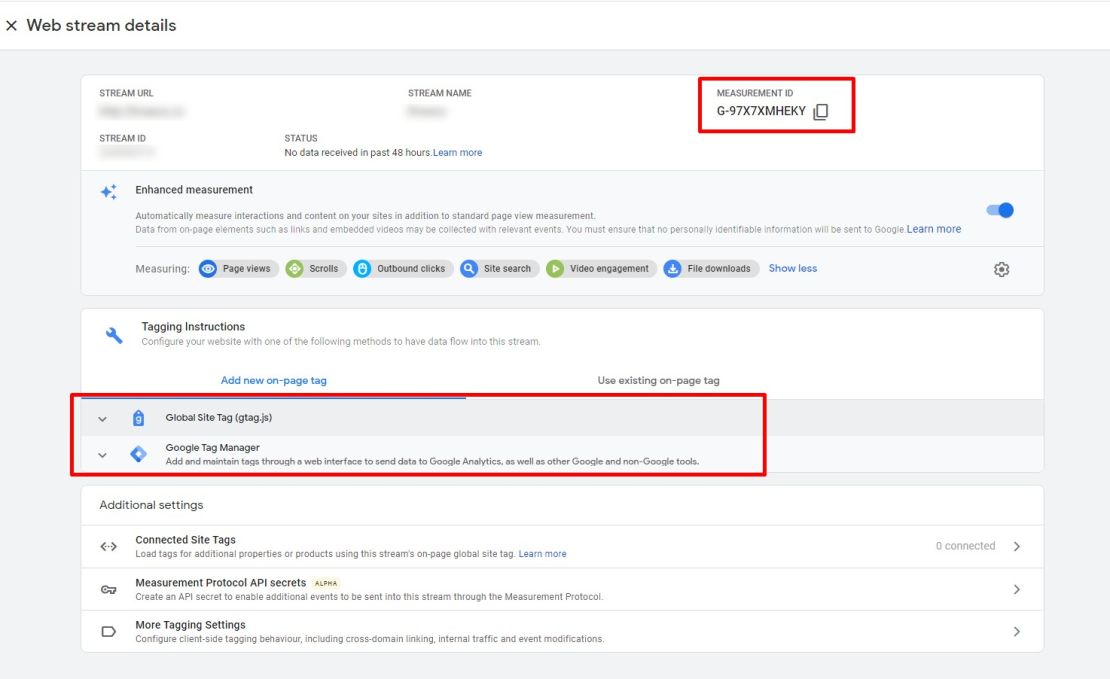Click the ALPHA badge
The image size is (1110, 679).
[326, 583]
